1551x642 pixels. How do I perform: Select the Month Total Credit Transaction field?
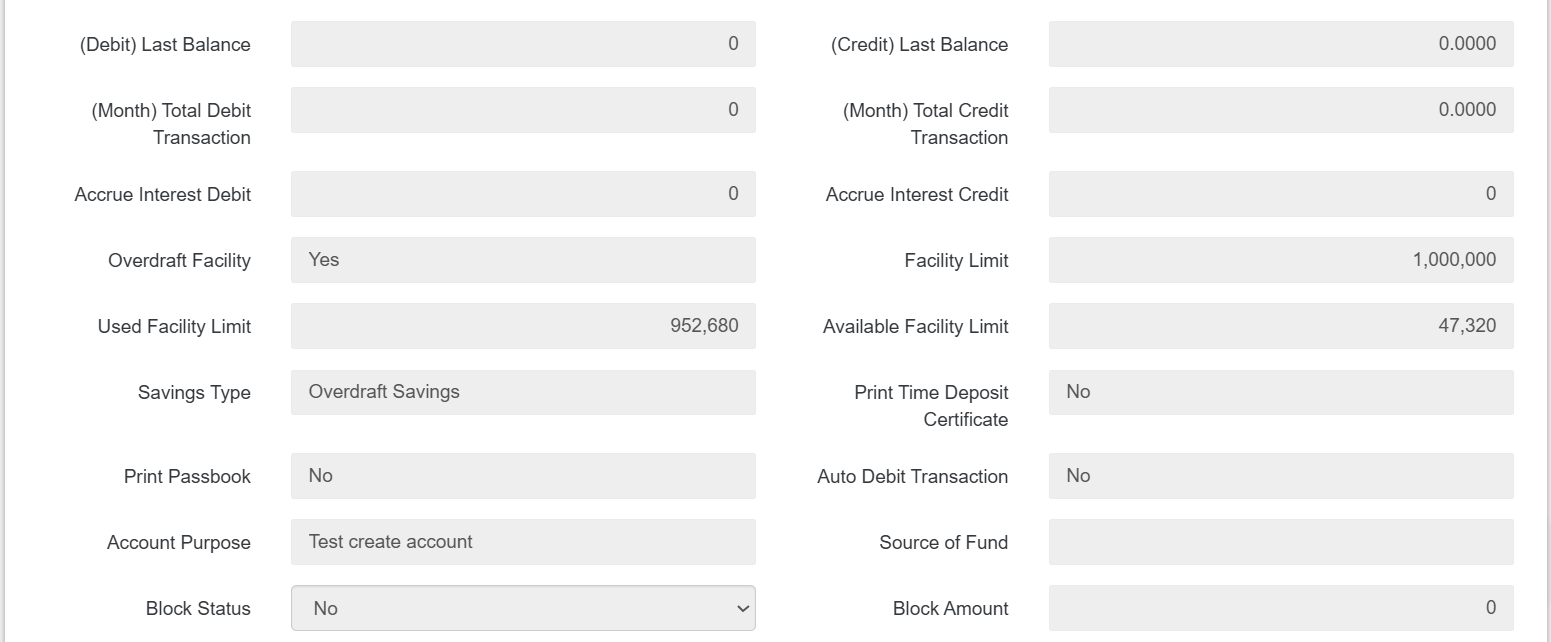point(1280,110)
